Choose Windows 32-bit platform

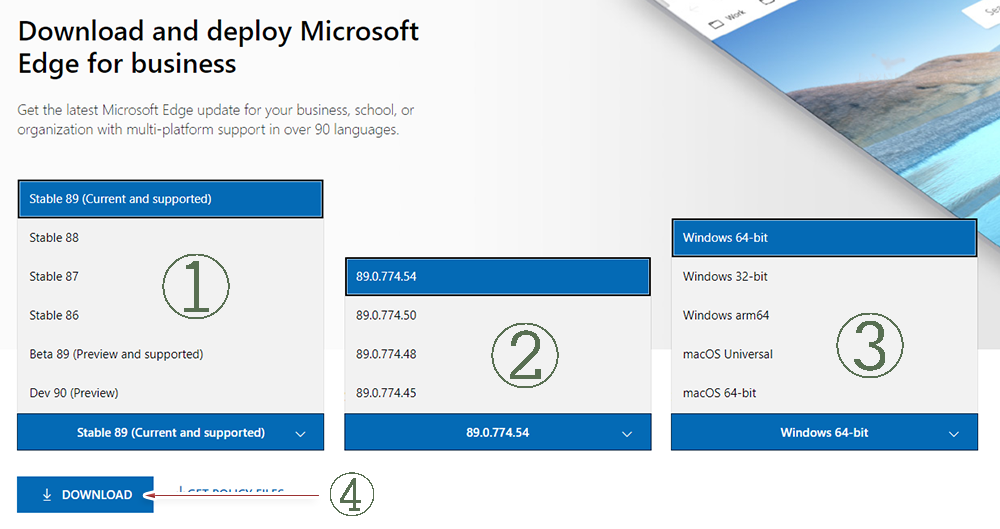click(824, 276)
